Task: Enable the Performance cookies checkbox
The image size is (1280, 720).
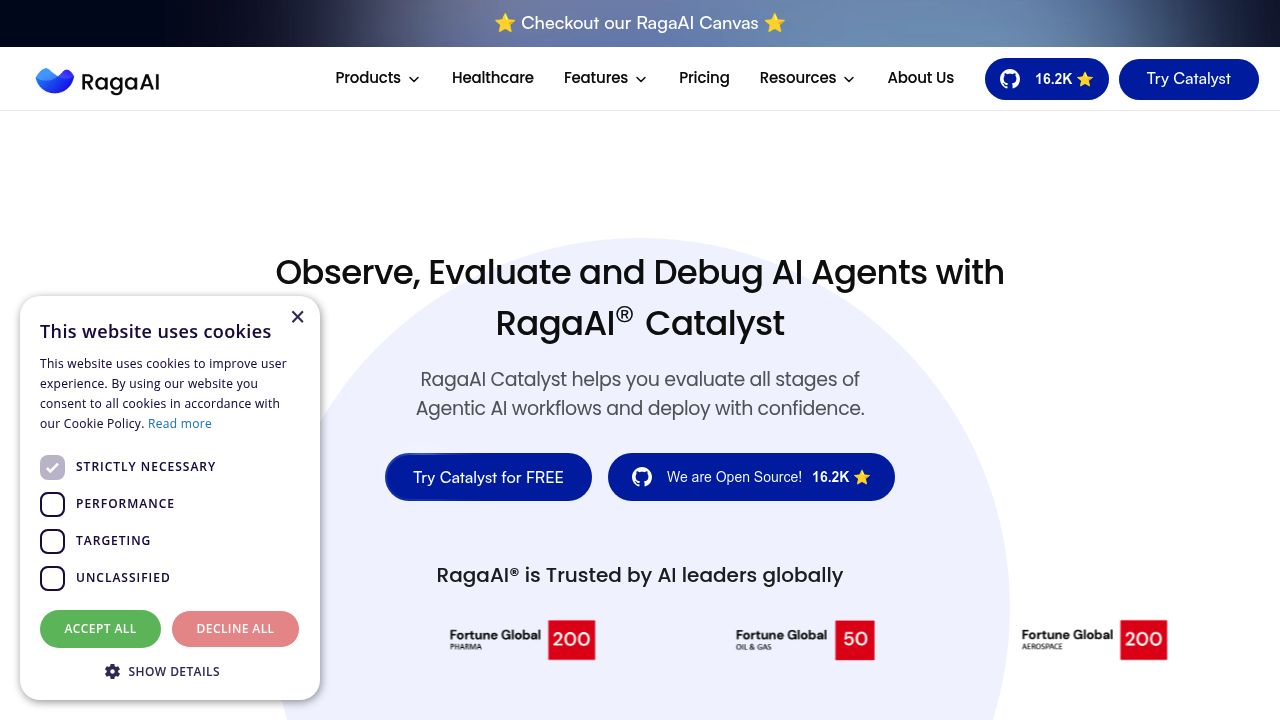Action: pos(52,504)
